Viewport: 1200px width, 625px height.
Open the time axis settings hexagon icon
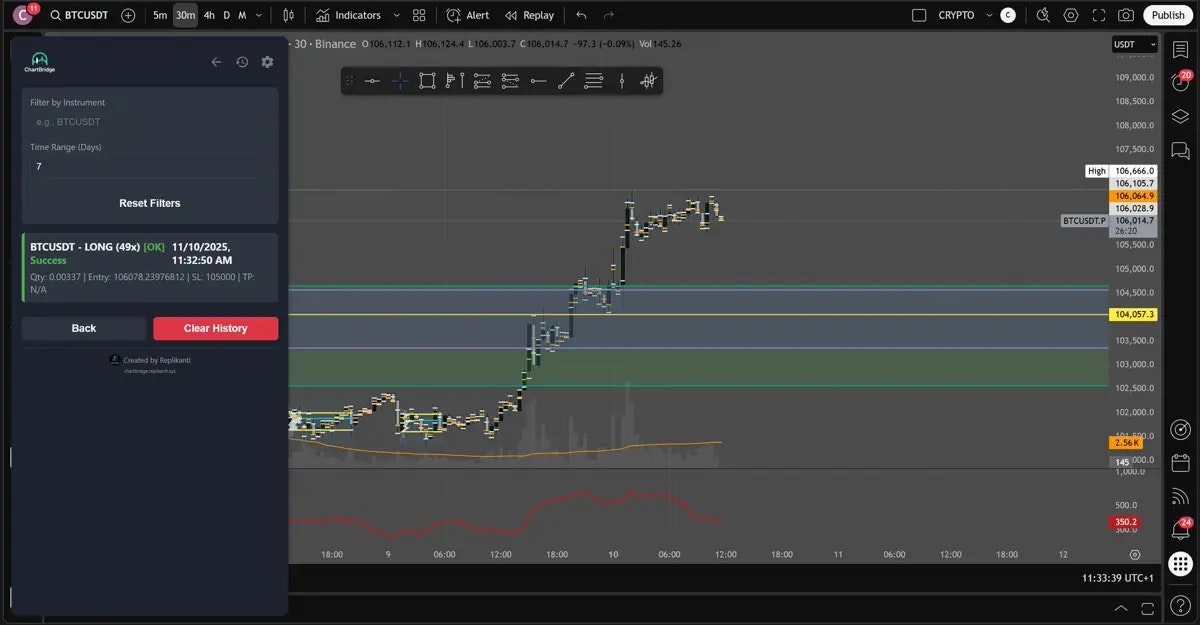(x=1135, y=554)
